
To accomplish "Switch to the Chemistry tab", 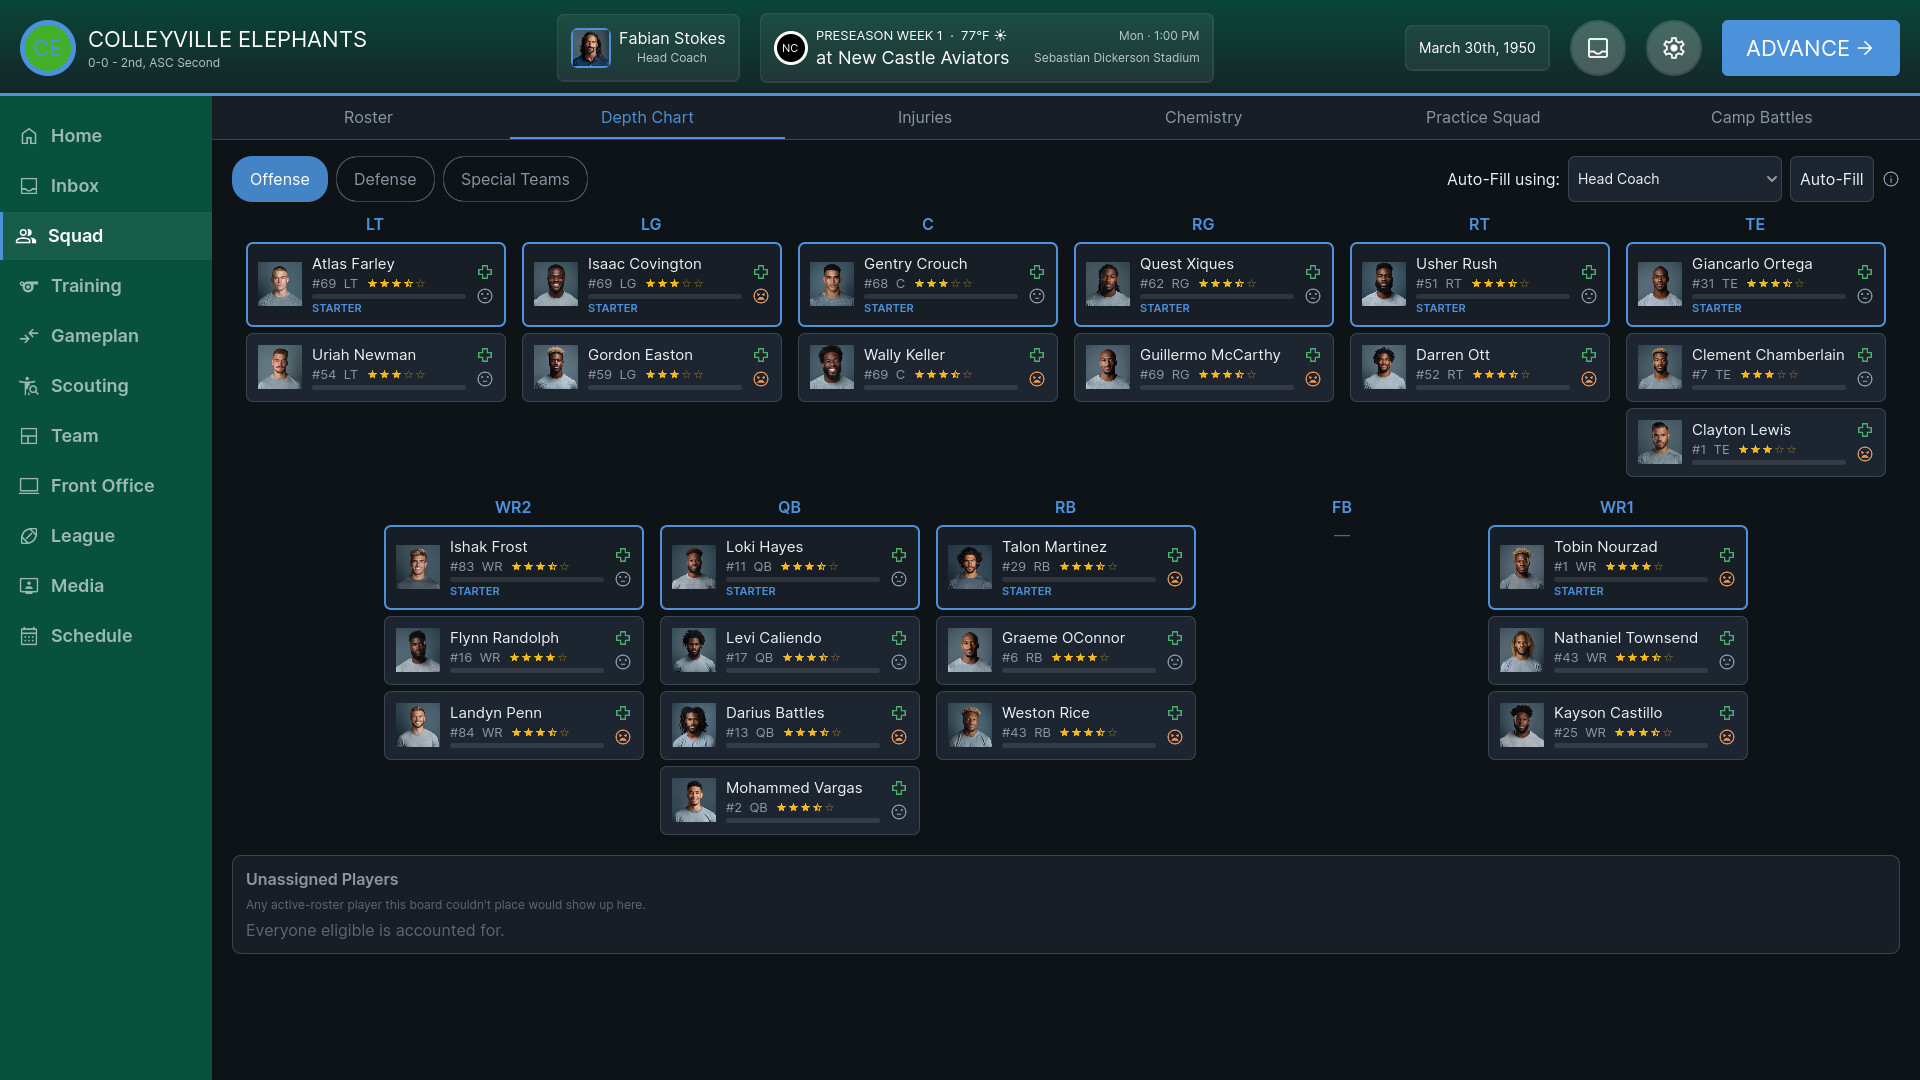I will 1203,117.
